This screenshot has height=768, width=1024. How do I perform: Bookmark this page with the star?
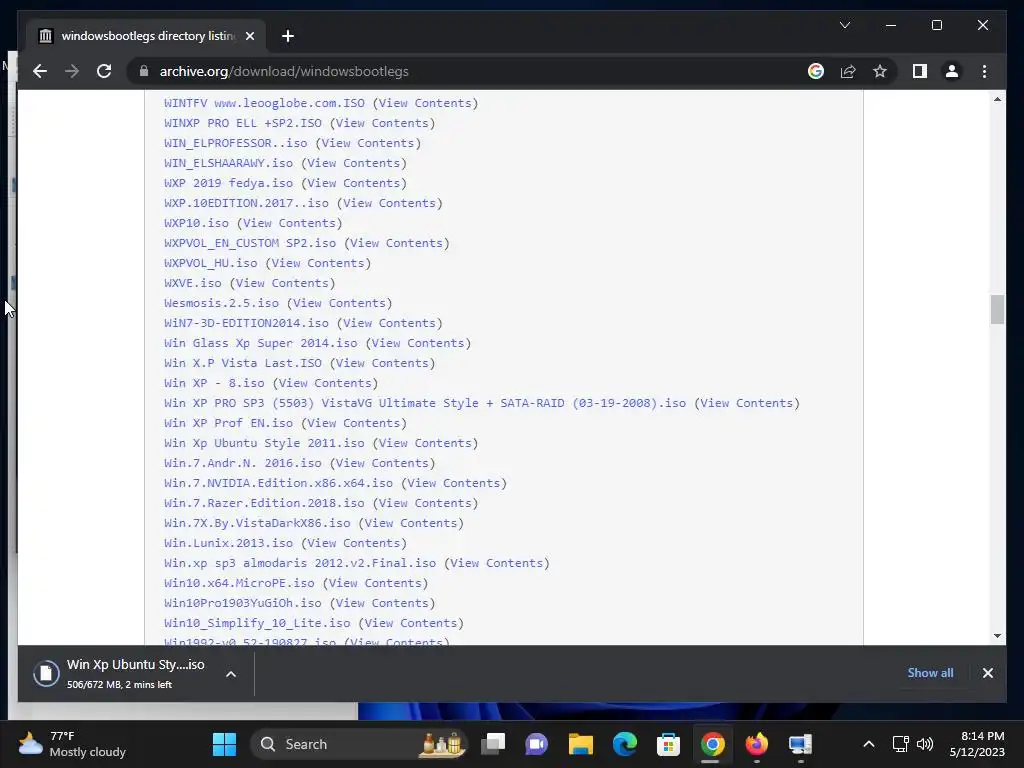(880, 71)
